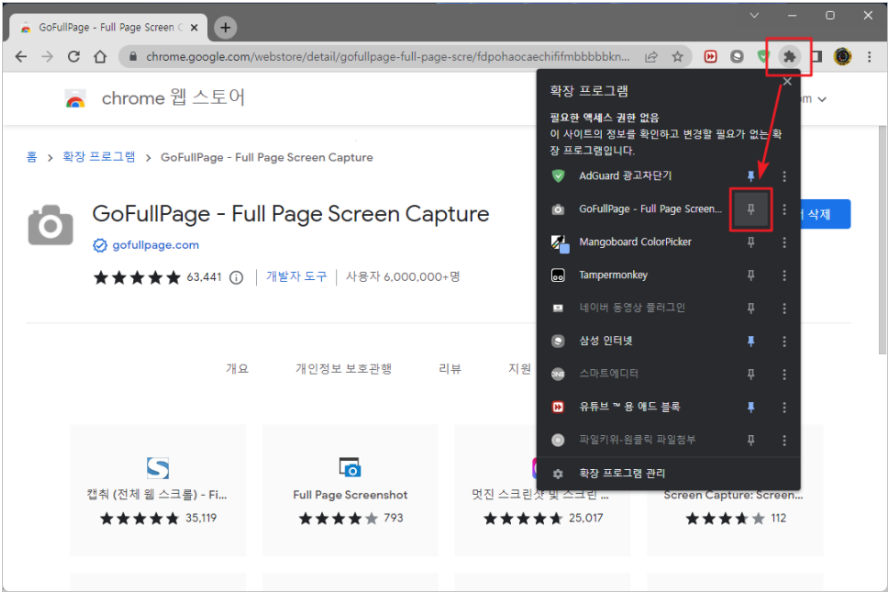
Task: Go to 확장 프로그램 breadcrumb link
Action: click(x=99, y=157)
